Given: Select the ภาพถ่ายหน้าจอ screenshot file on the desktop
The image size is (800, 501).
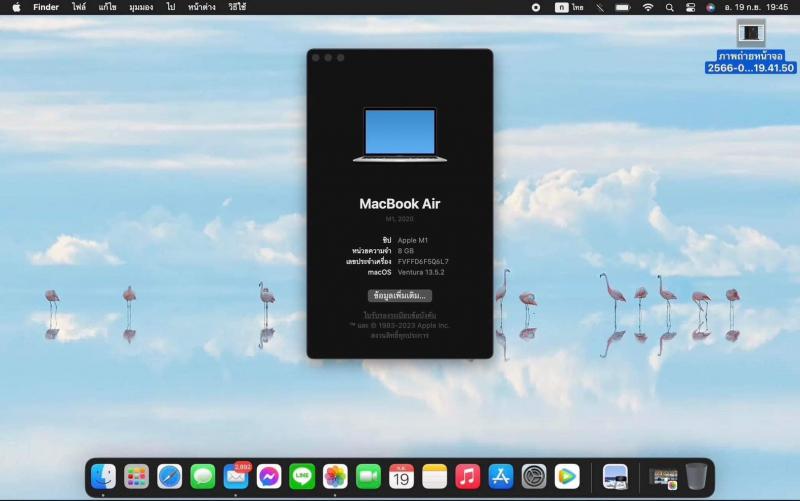Looking at the screenshot, I should tap(751, 47).
